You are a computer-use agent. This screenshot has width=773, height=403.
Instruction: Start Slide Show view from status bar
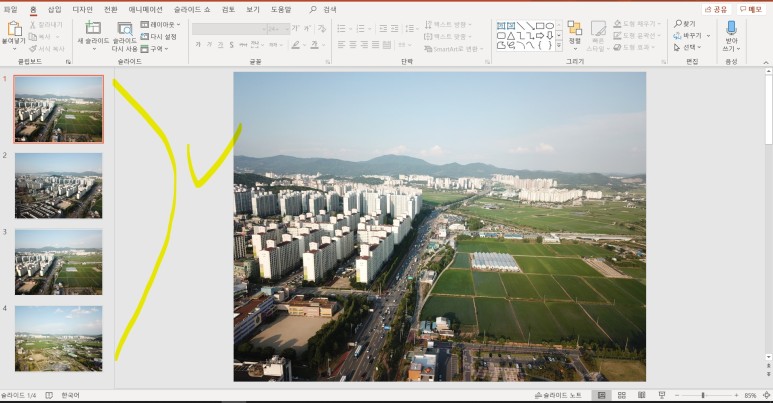tap(662, 395)
